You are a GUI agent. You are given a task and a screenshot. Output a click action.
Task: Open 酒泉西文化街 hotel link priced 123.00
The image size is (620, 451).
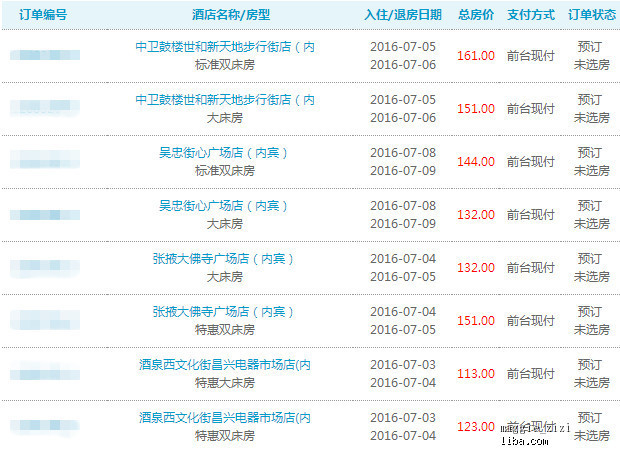pos(224,417)
